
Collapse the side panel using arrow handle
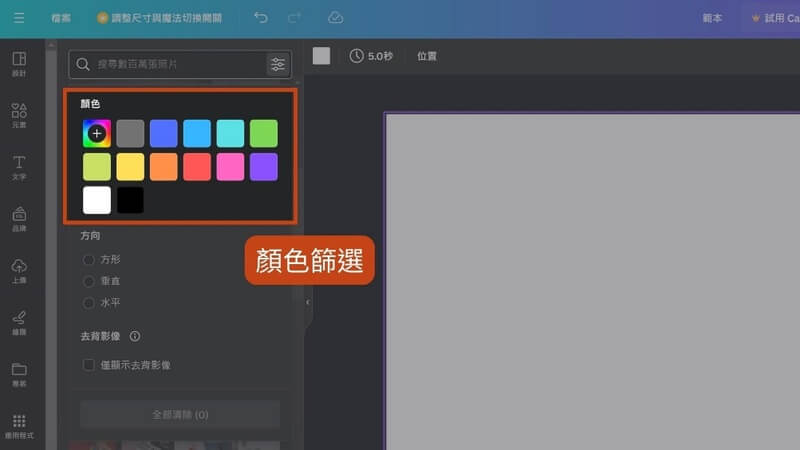point(308,302)
